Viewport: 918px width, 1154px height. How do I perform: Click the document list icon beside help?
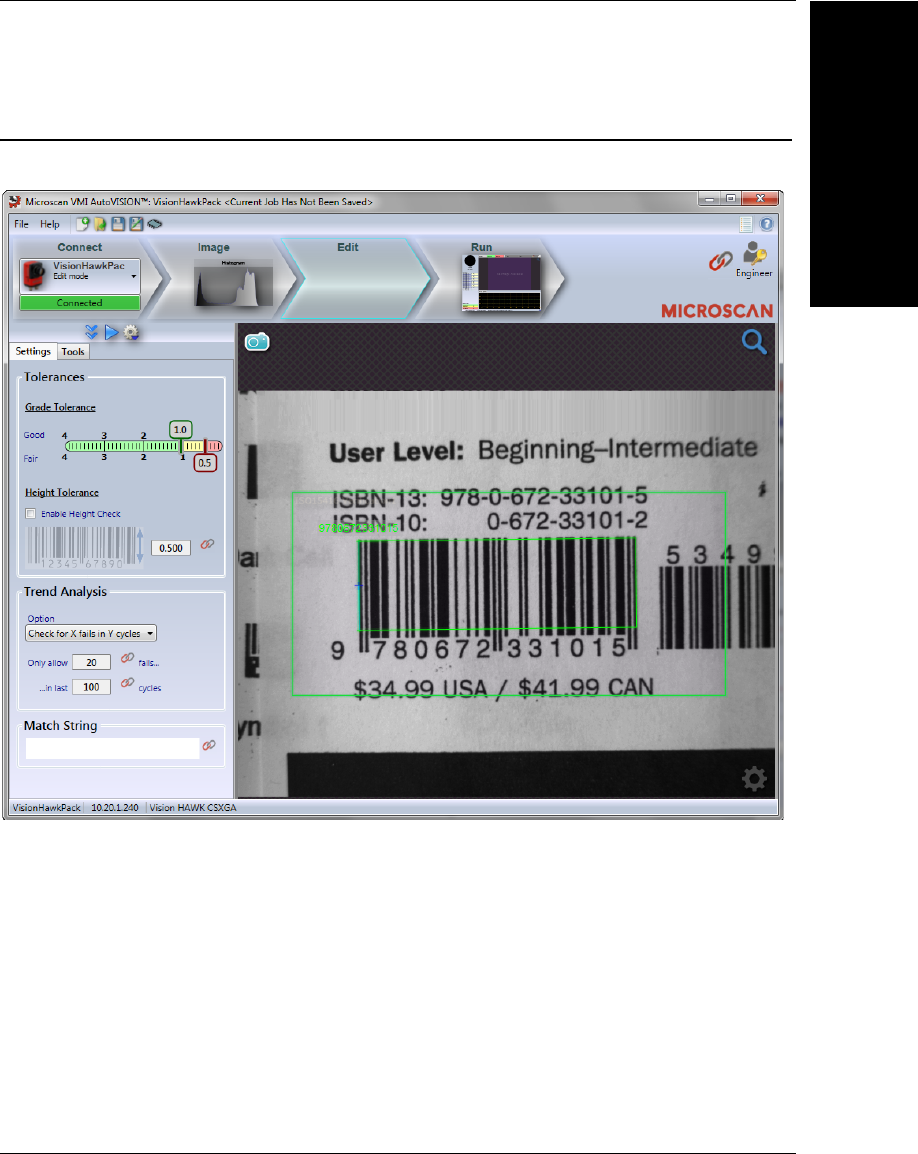[x=746, y=224]
